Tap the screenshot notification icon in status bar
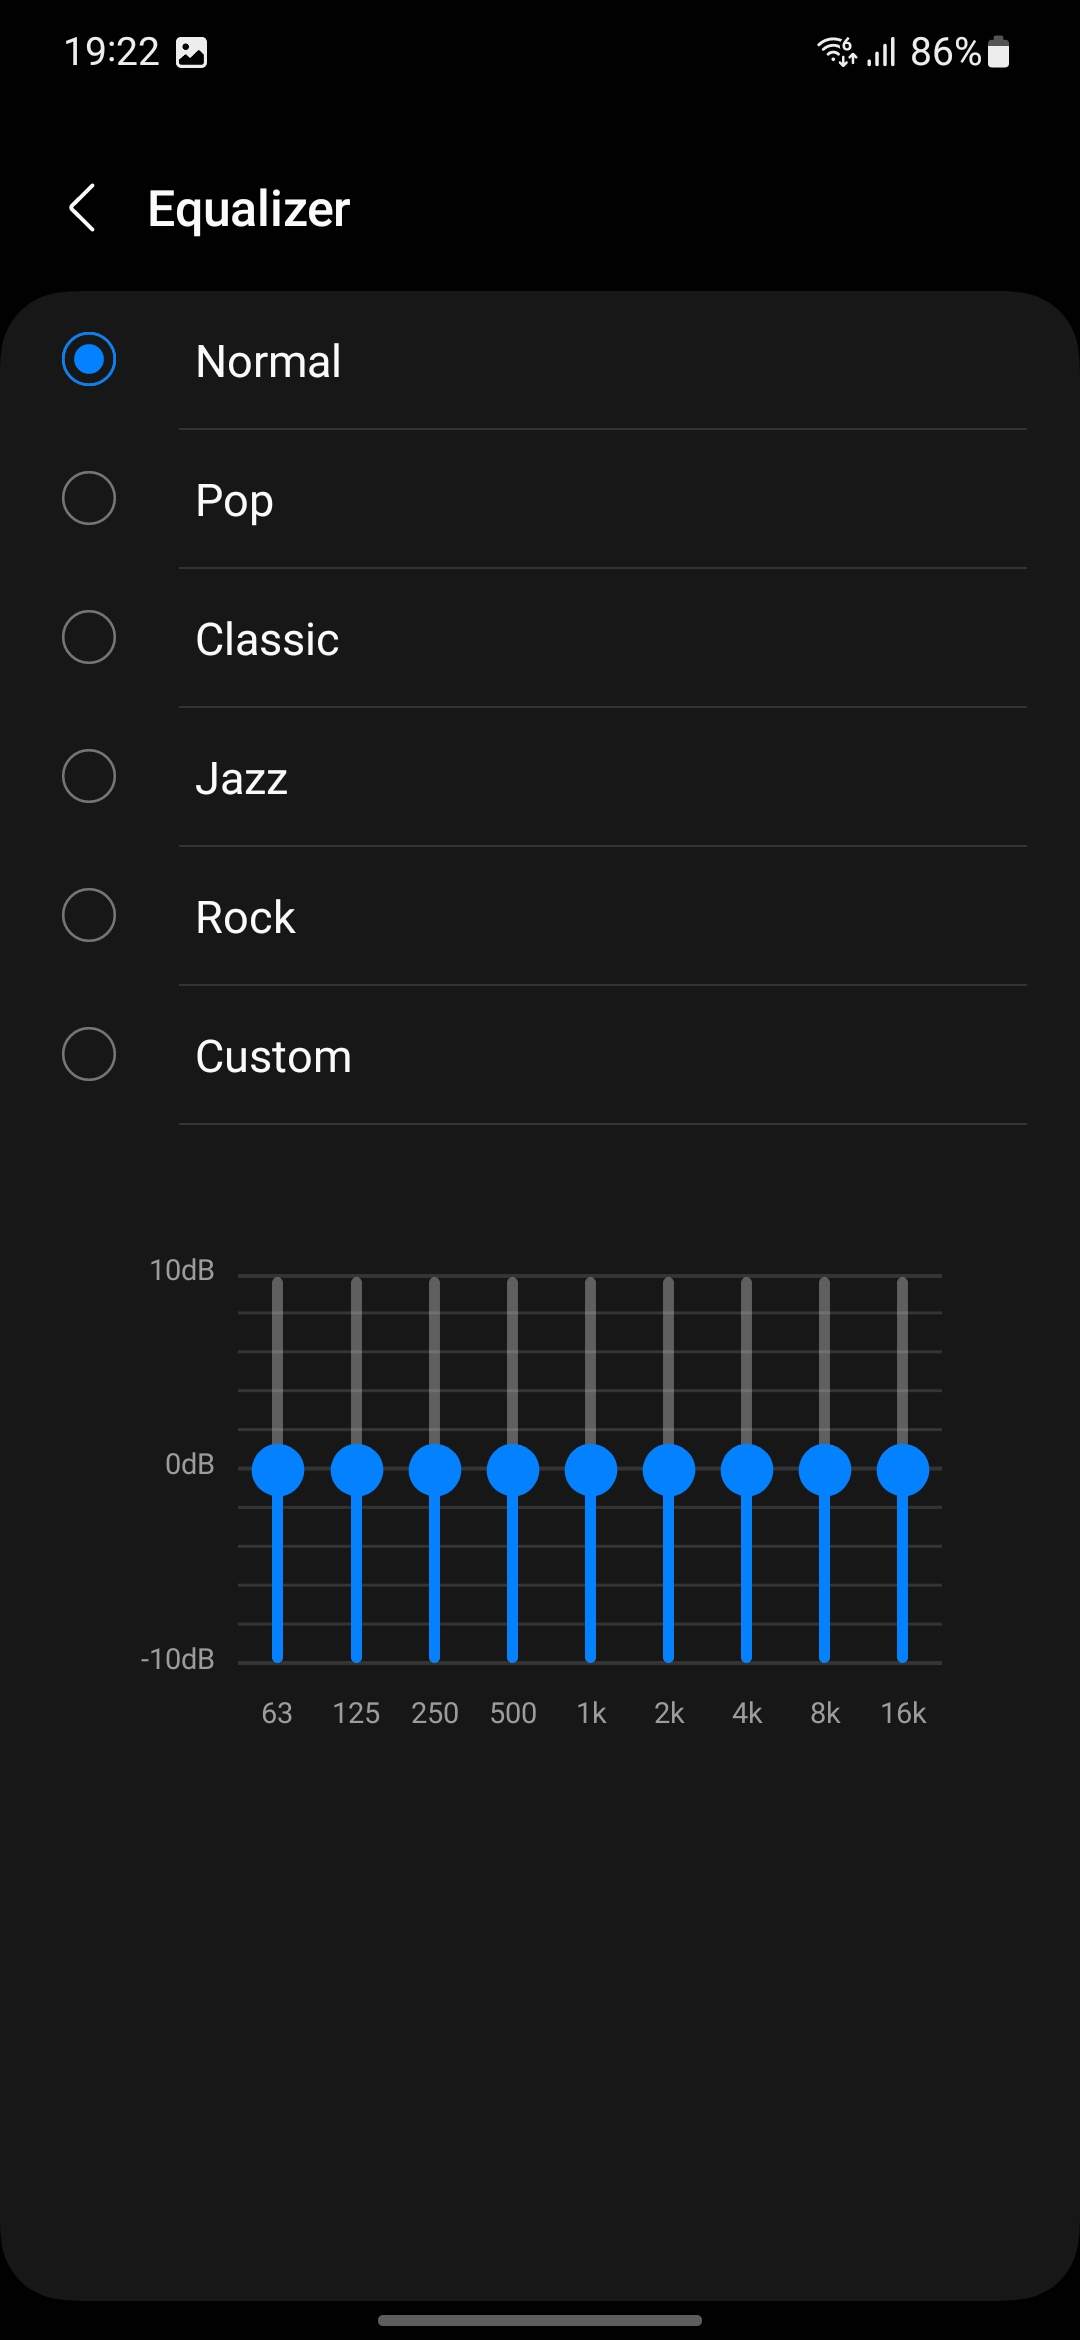The image size is (1080, 2340). [x=191, y=52]
